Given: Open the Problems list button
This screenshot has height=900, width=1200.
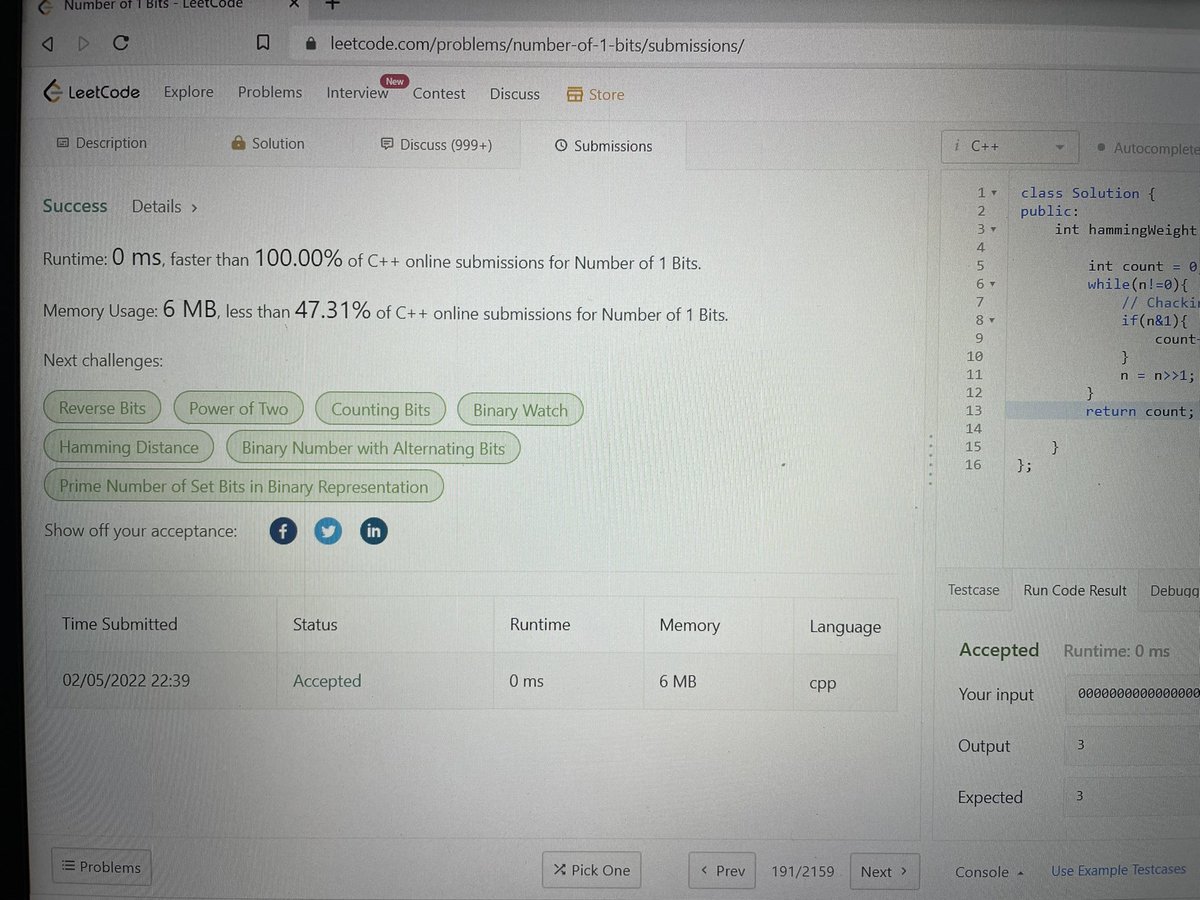Looking at the screenshot, I should [x=102, y=867].
